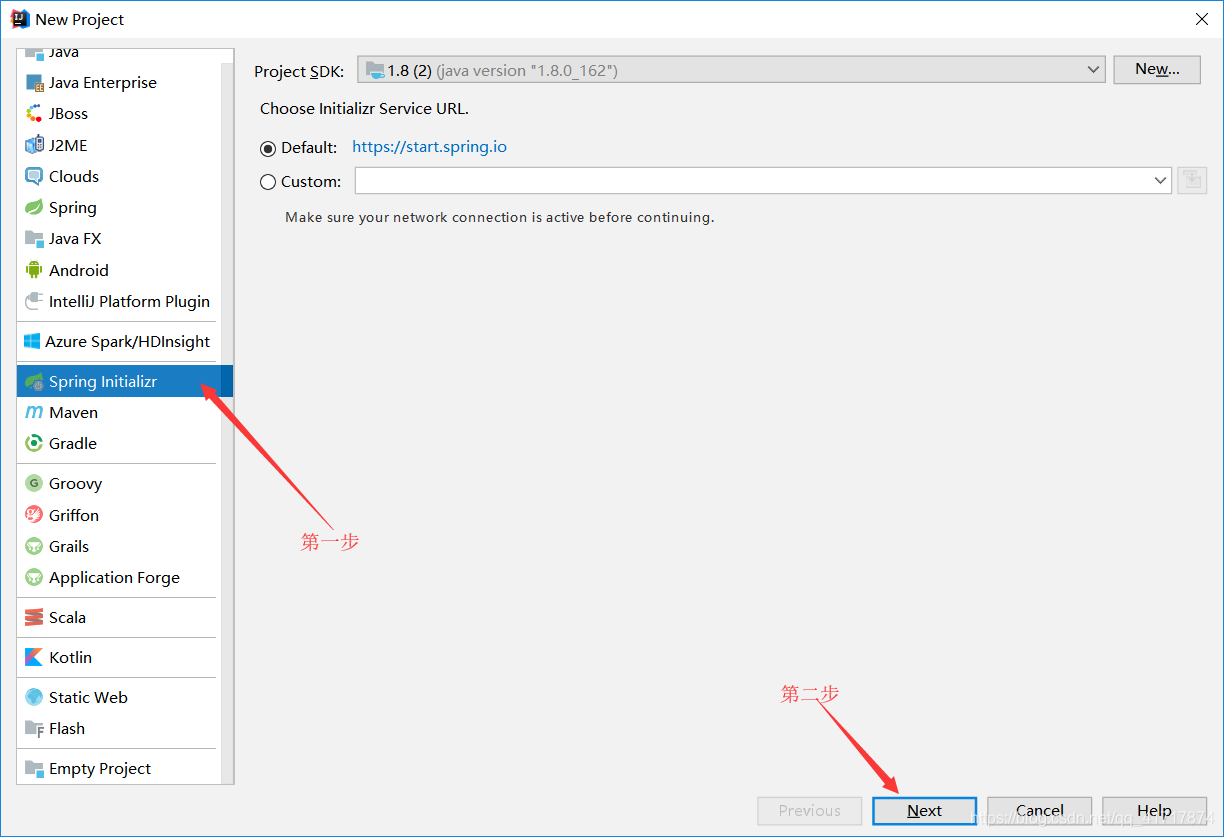Click the Cancel button
The height and width of the screenshot is (837, 1224).
pos(1039,811)
